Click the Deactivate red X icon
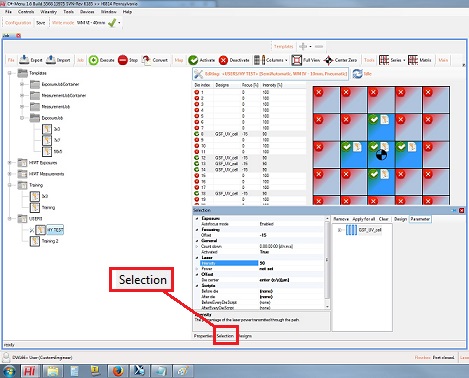Viewport: 469px width, 378px height. point(223,60)
